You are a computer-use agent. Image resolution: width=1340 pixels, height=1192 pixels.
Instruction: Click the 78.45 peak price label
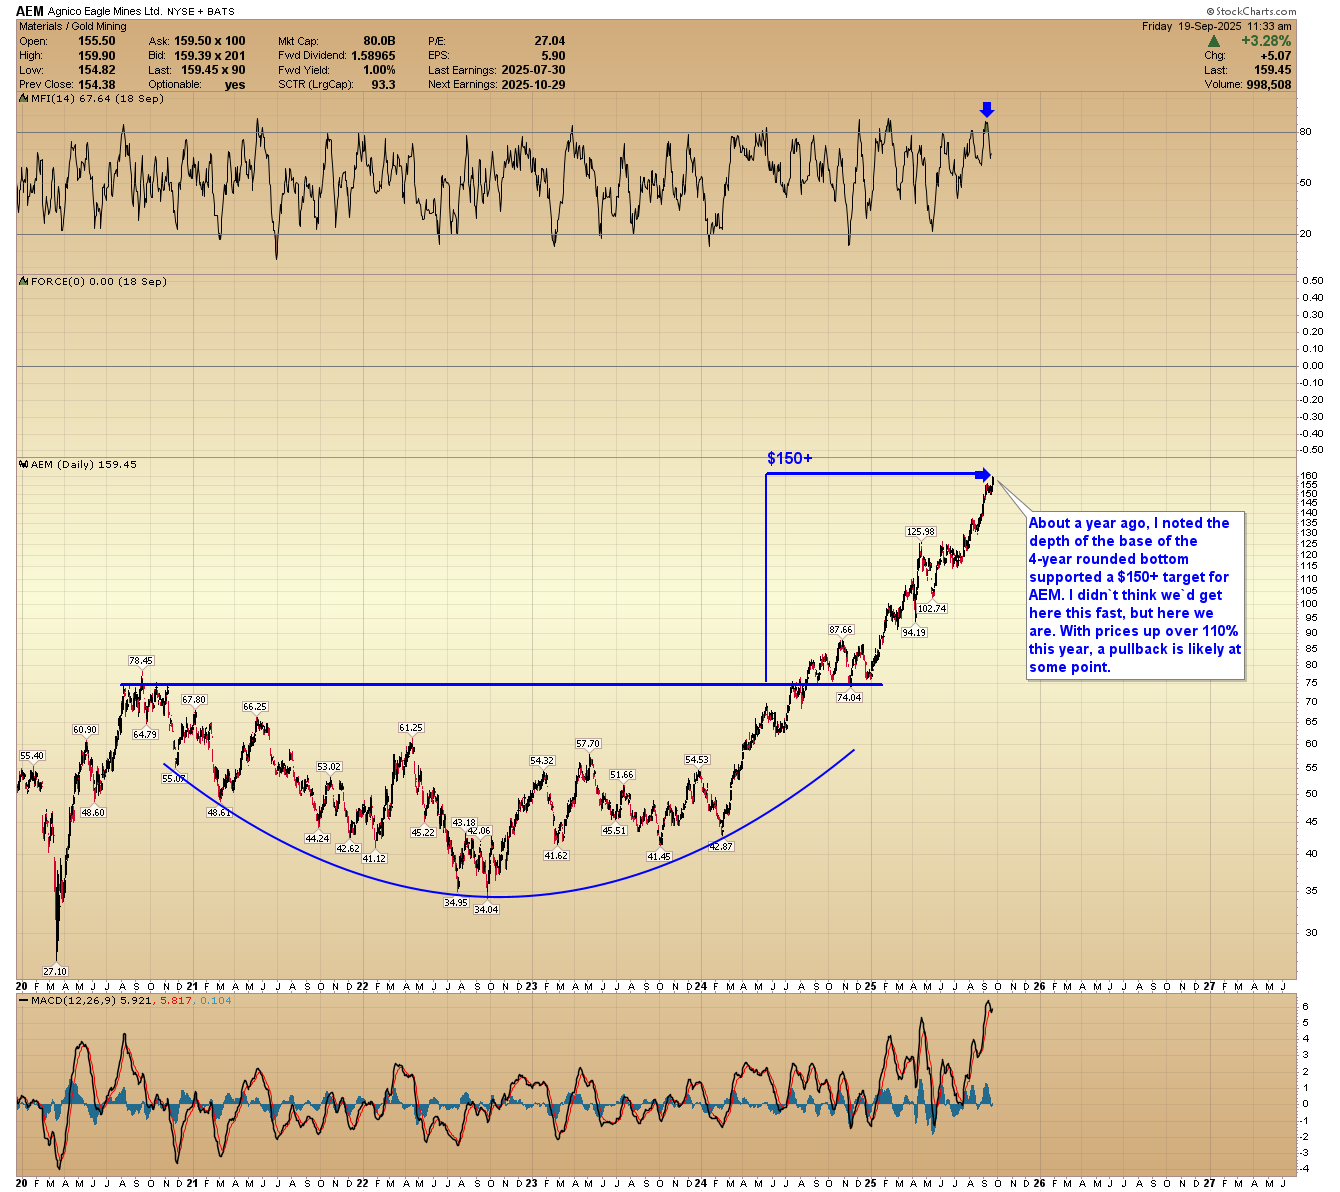pos(141,661)
